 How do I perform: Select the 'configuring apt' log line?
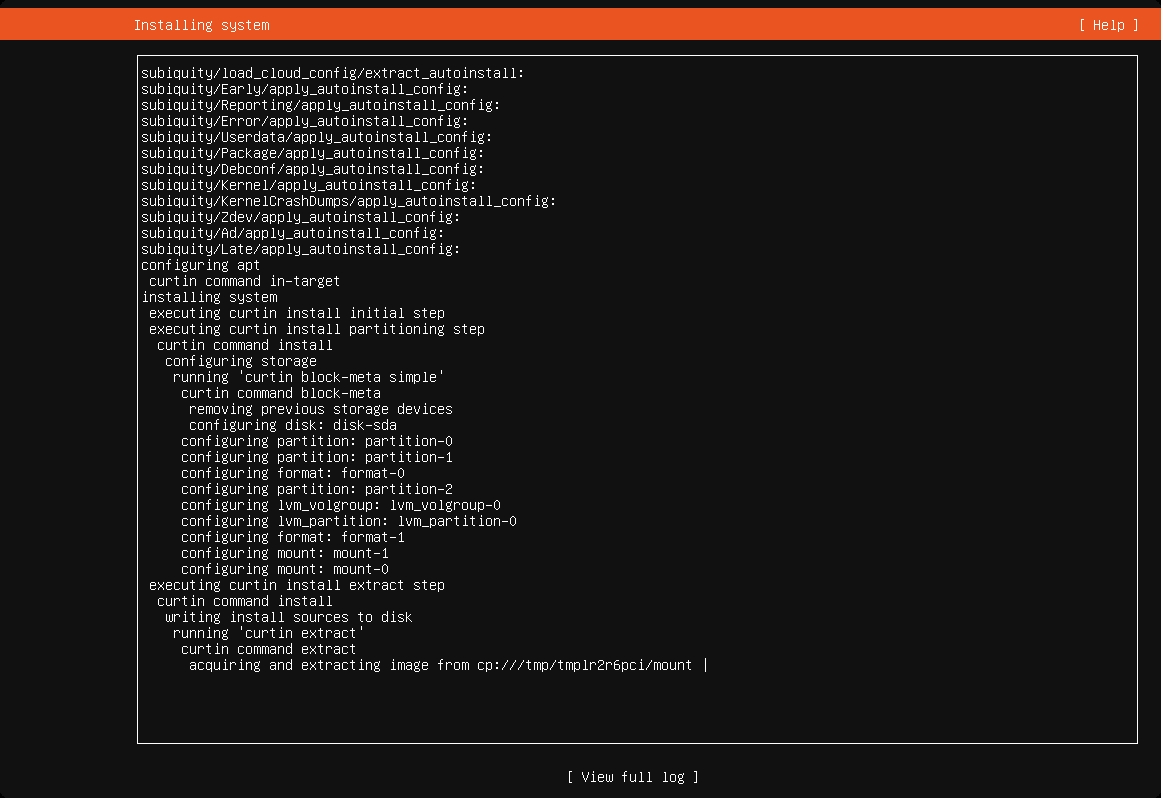tap(201, 265)
